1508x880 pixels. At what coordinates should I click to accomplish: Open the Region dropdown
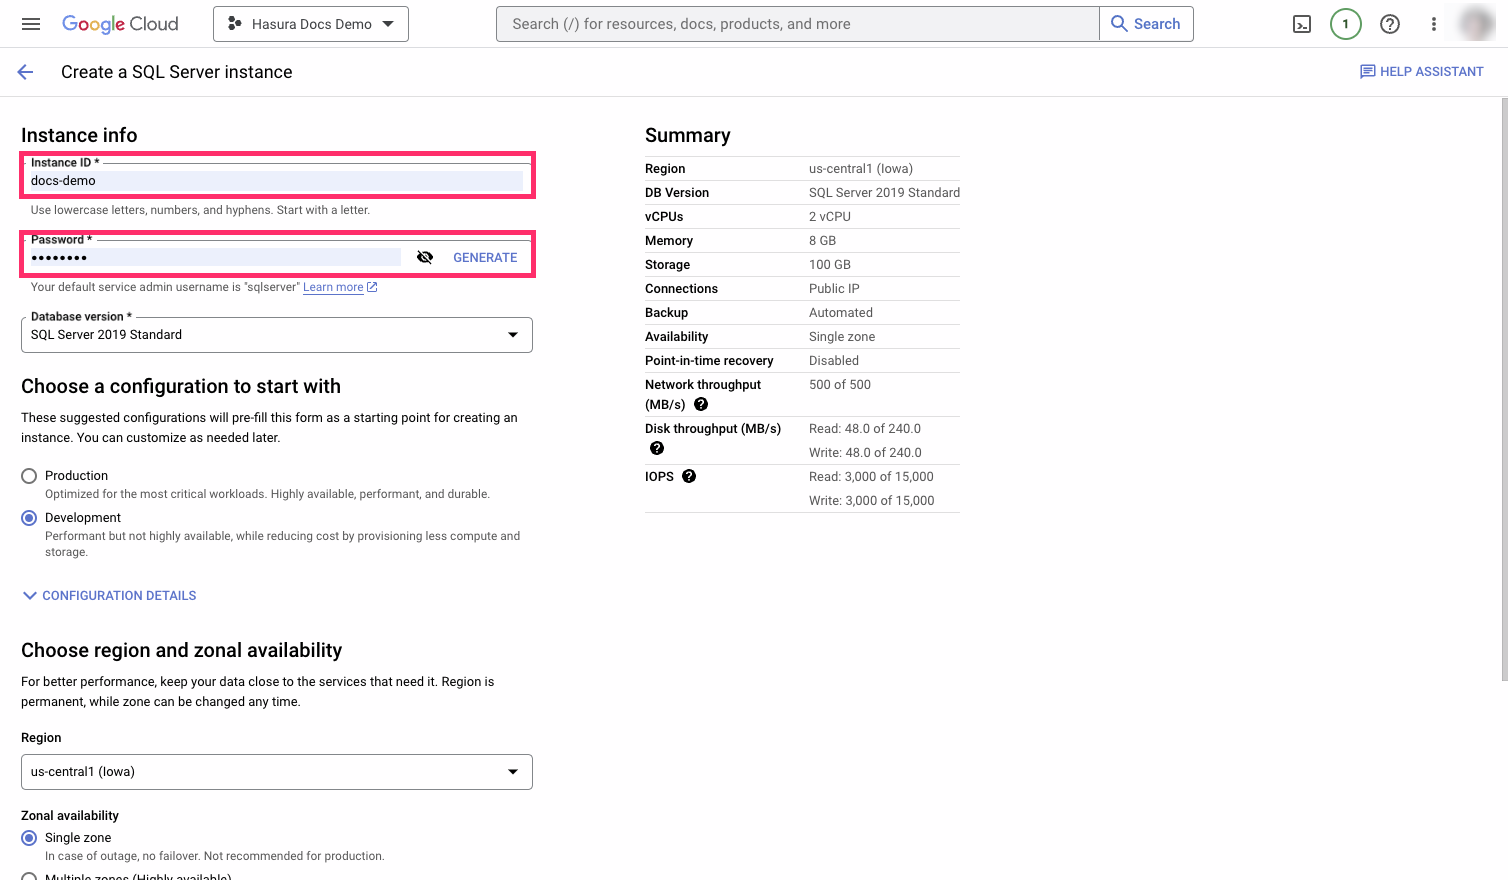click(277, 772)
